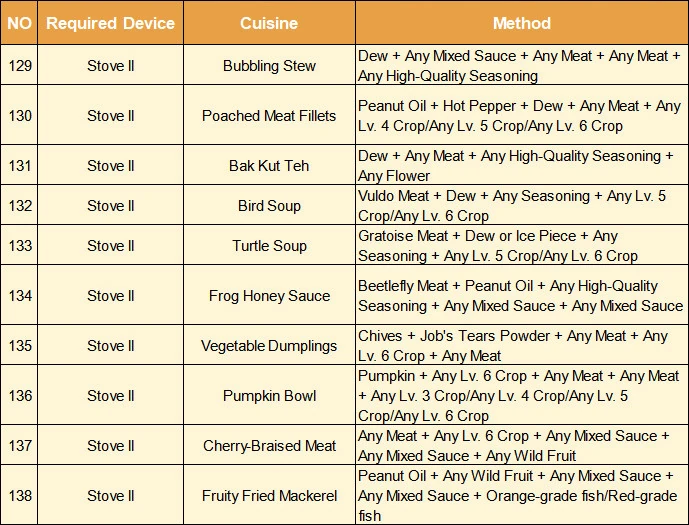Select the Poached Meat Fillets cell
The width and height of the screenshot is (689, 525).
pos(269,116)
